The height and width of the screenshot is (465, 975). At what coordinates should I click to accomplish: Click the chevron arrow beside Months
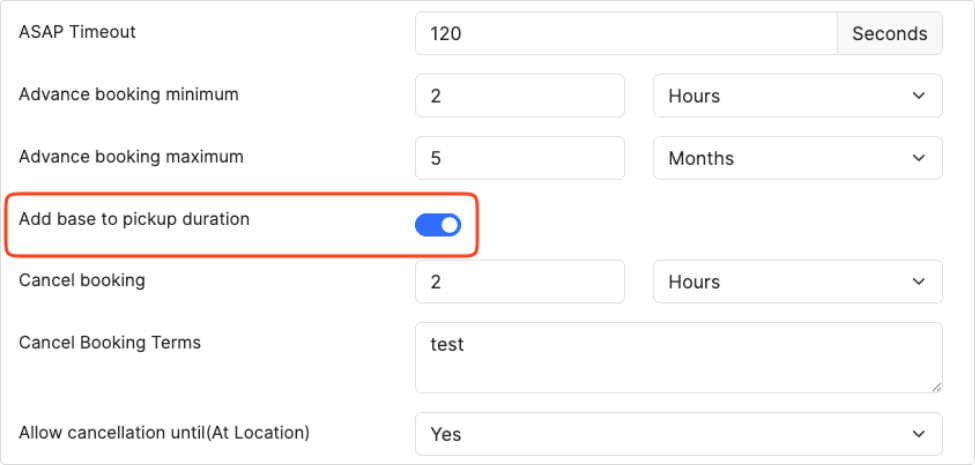point(918,158)
